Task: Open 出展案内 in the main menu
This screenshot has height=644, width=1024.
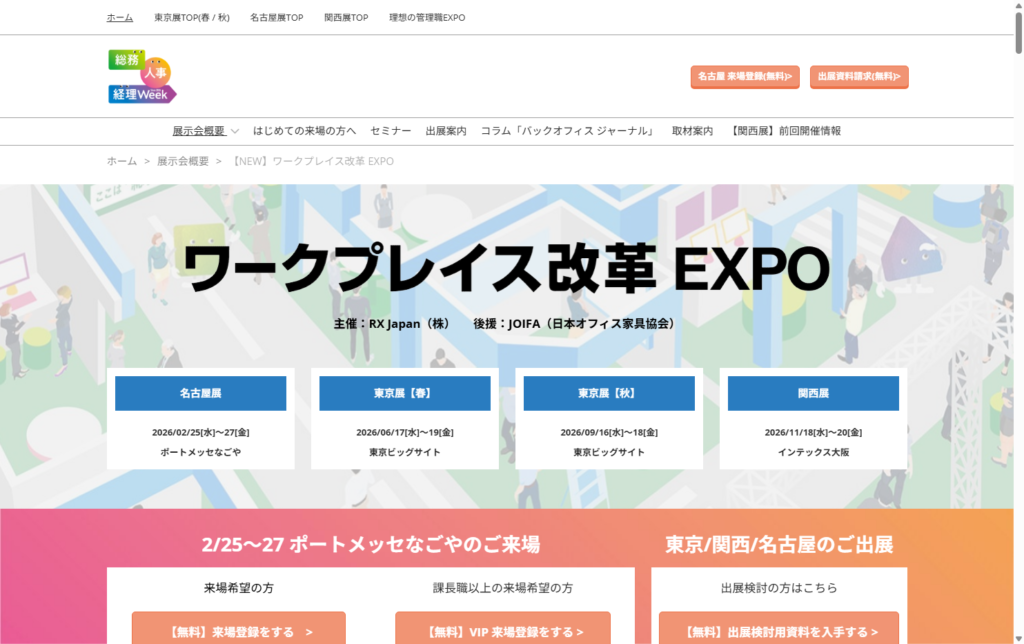Action: pyautogui.click(x=445, y=131)
